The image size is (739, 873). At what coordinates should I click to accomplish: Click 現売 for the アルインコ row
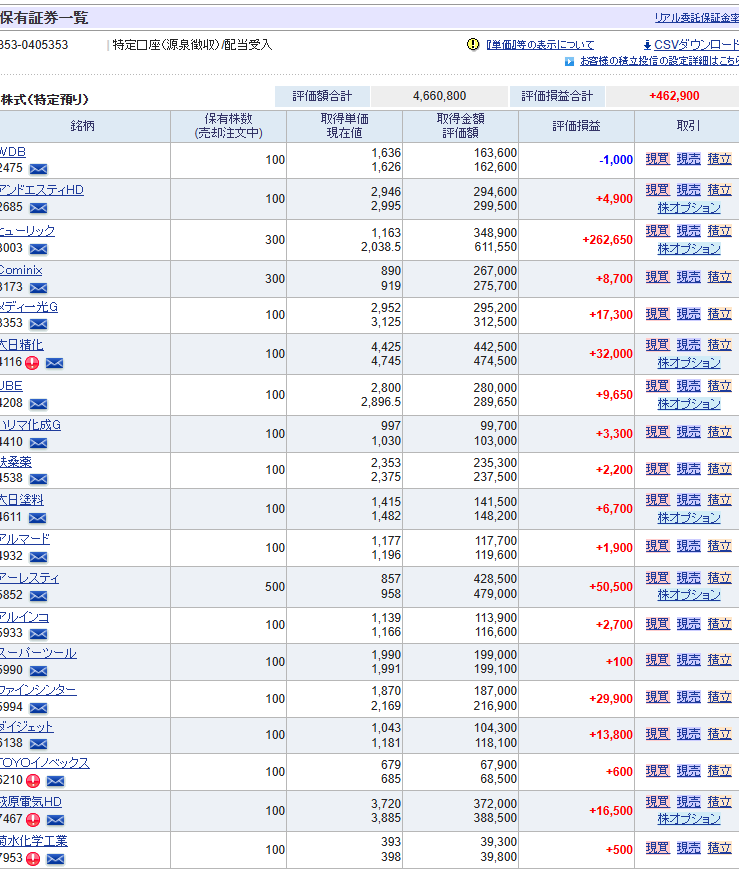click(x=688, y=624)
